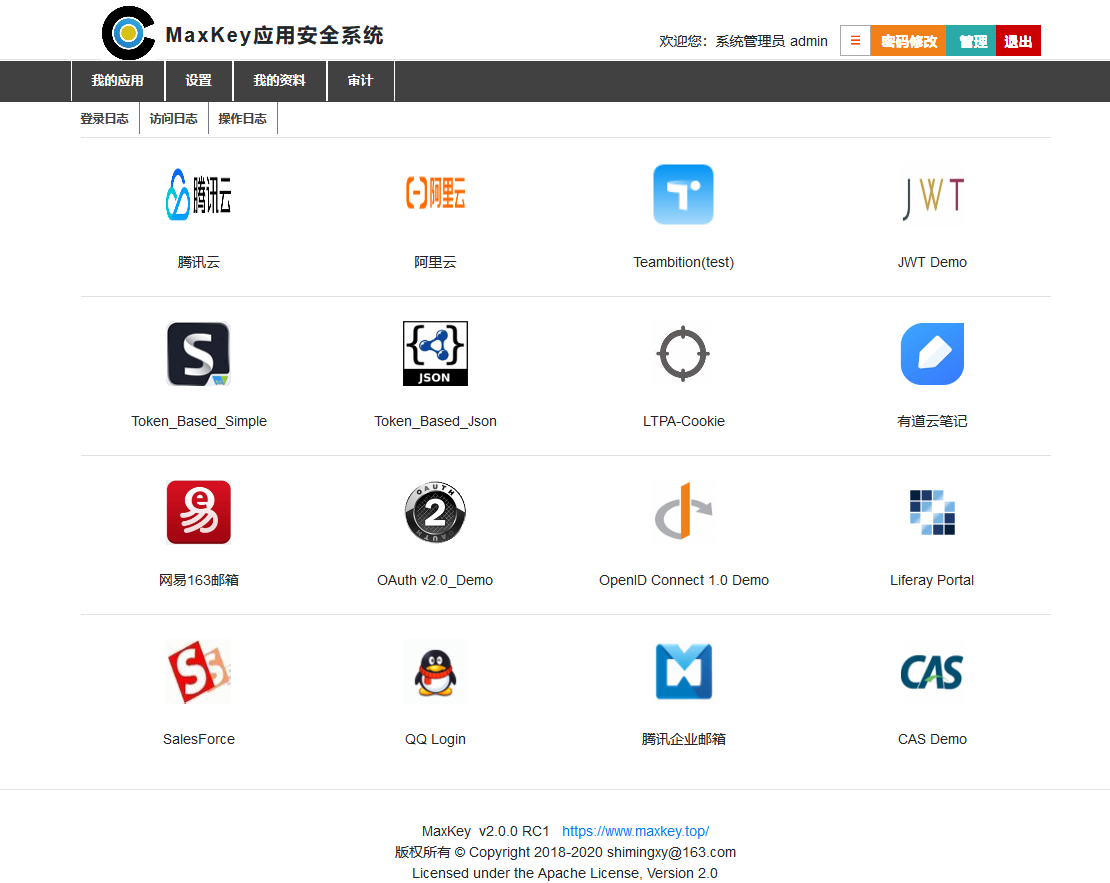Click the OAuth v2.0_Demo icon
1110x883 pixels.
435,512
